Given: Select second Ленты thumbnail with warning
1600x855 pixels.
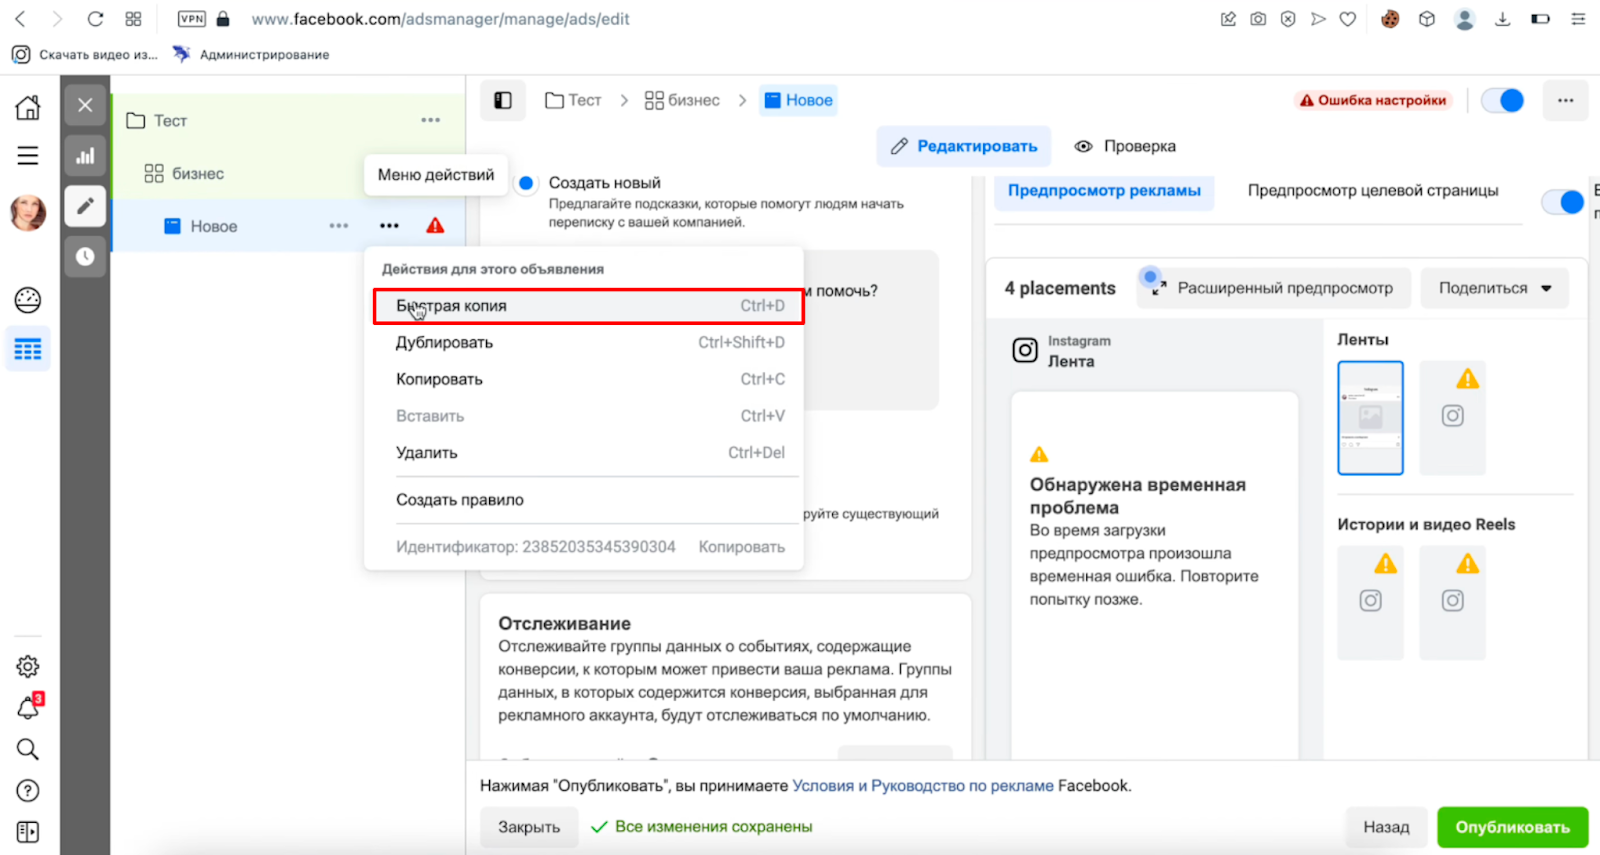Looking at the screenshot, I should [x=1452, y=418].
